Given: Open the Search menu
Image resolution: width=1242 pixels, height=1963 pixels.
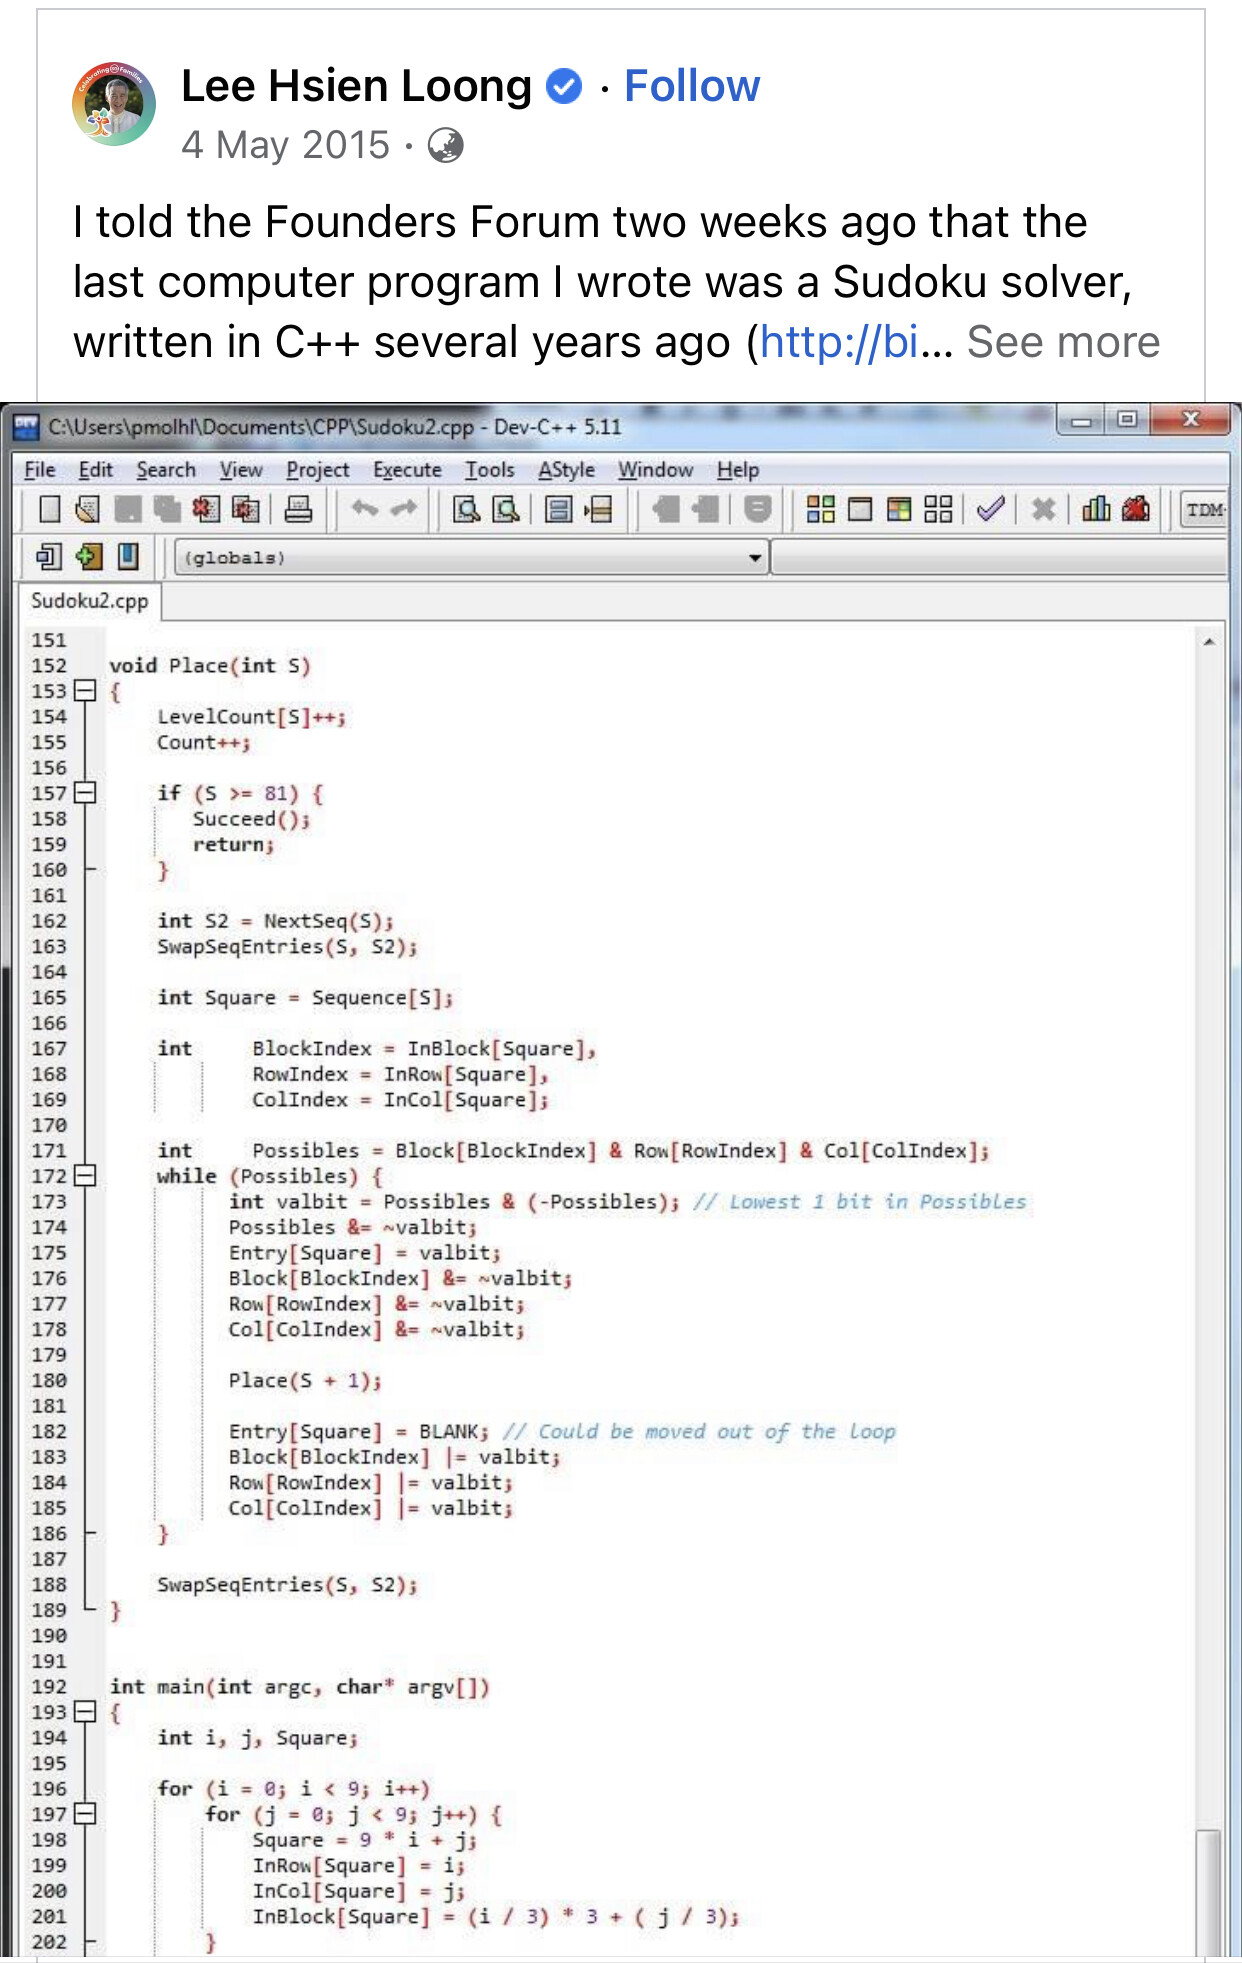Looking at the screenshot, I should [166, 470].
